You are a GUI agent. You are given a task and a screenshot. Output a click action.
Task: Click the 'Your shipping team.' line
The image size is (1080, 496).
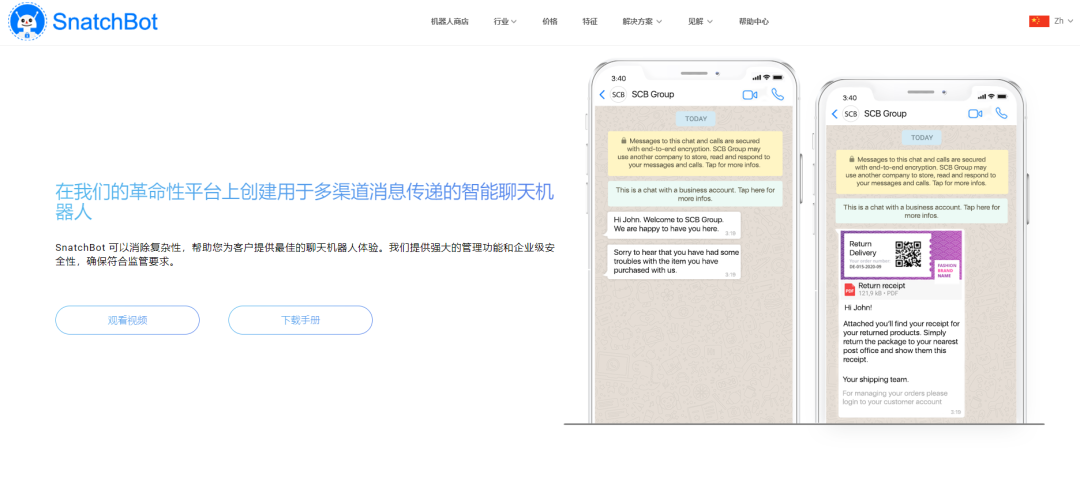(x=876, y=379)
